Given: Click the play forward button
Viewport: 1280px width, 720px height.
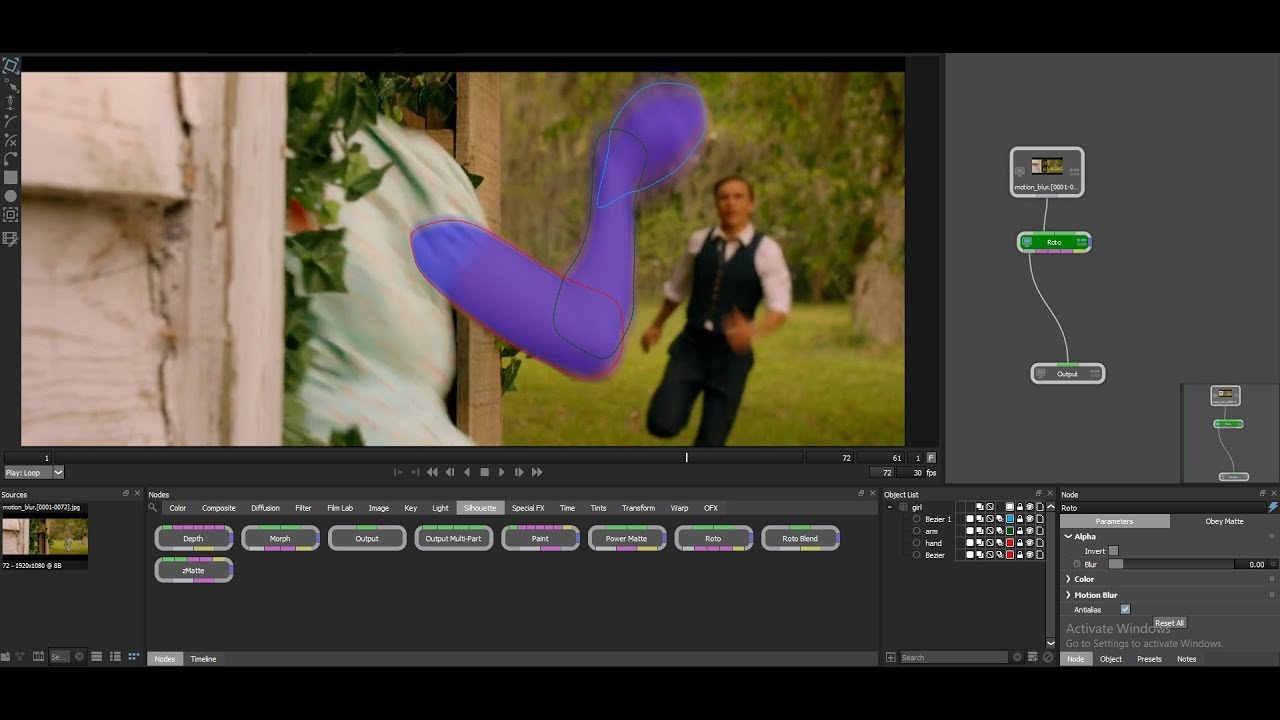Looking at the screenshot, I should 502,472.
